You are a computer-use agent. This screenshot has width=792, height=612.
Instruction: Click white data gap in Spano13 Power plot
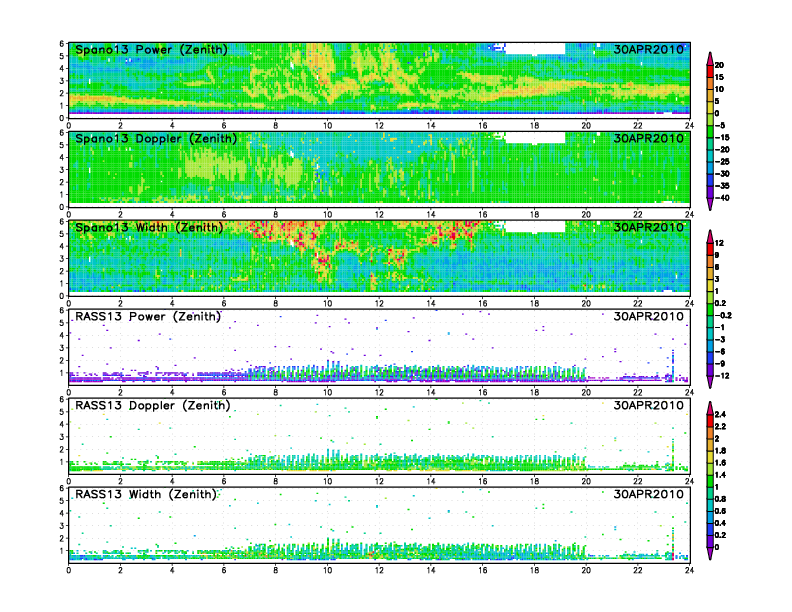pyautogui.click(x=535, y=48)
